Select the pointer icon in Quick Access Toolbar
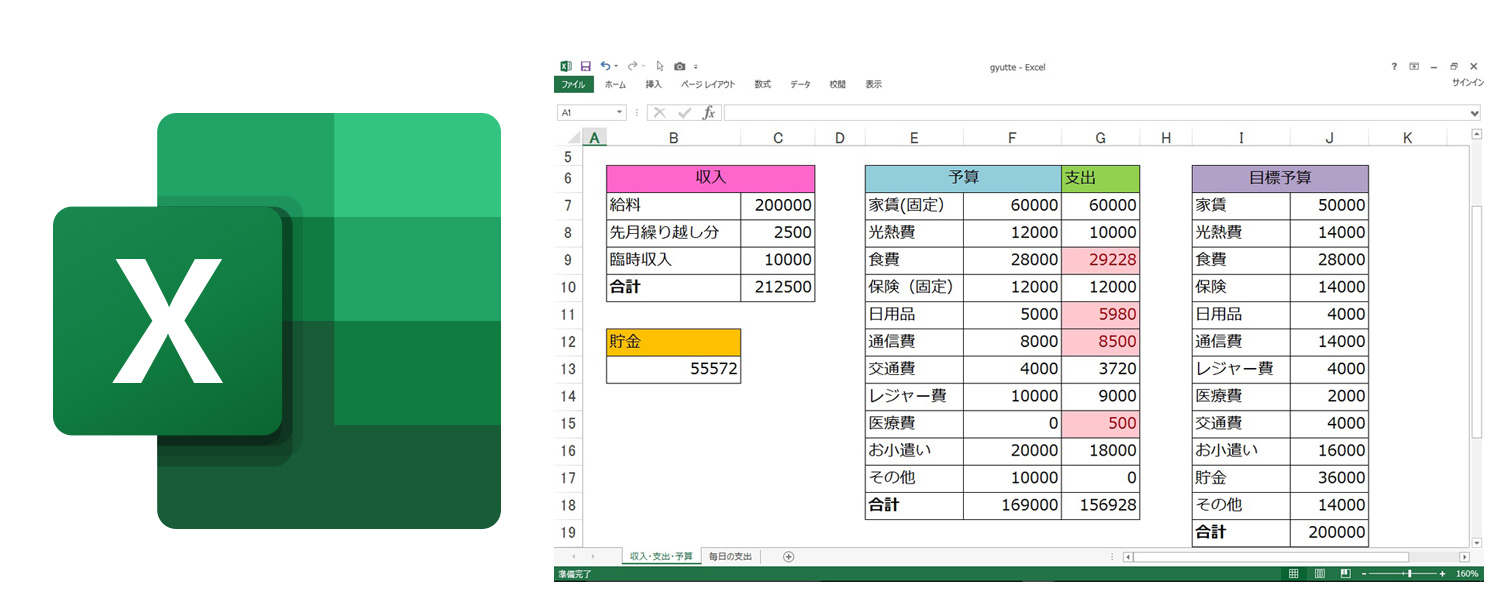 click(659, 66)
